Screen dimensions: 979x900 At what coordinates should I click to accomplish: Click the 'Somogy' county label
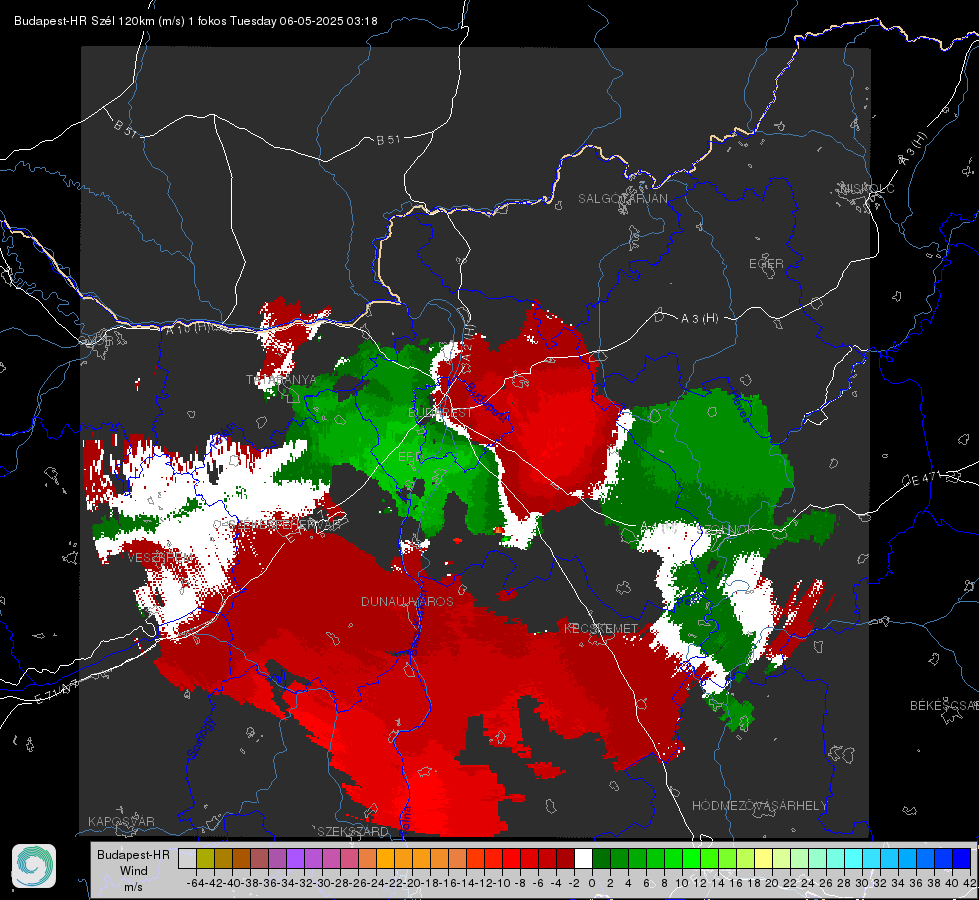tap(200, 739)
